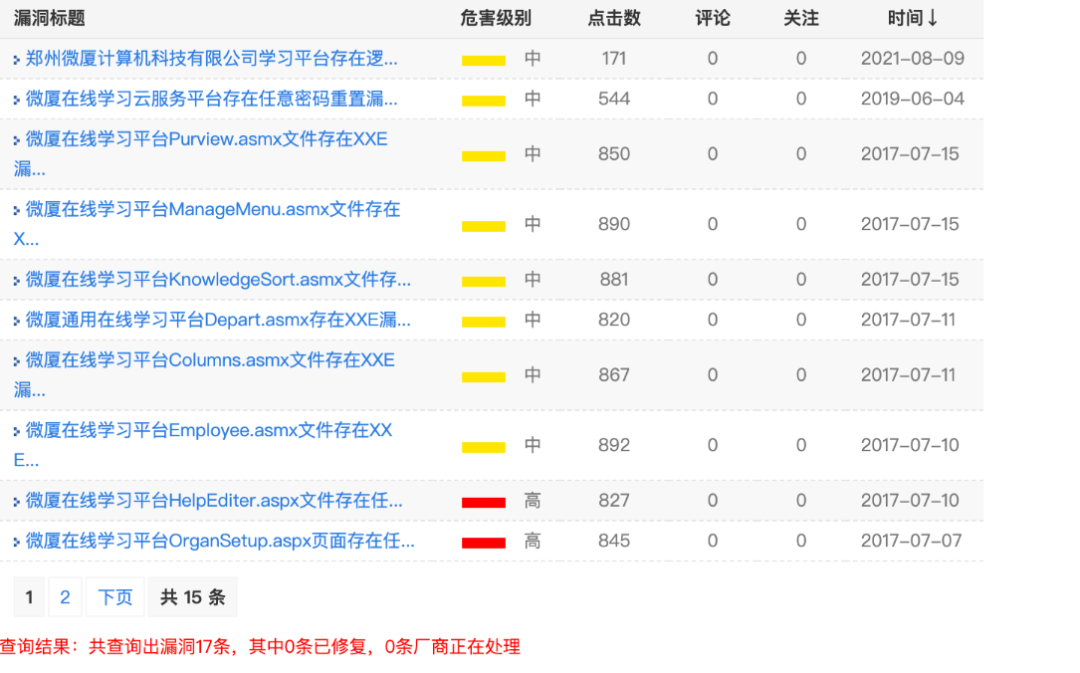Go to page 2 of results
1080x673 pixels.
click(x=65, y=597)
